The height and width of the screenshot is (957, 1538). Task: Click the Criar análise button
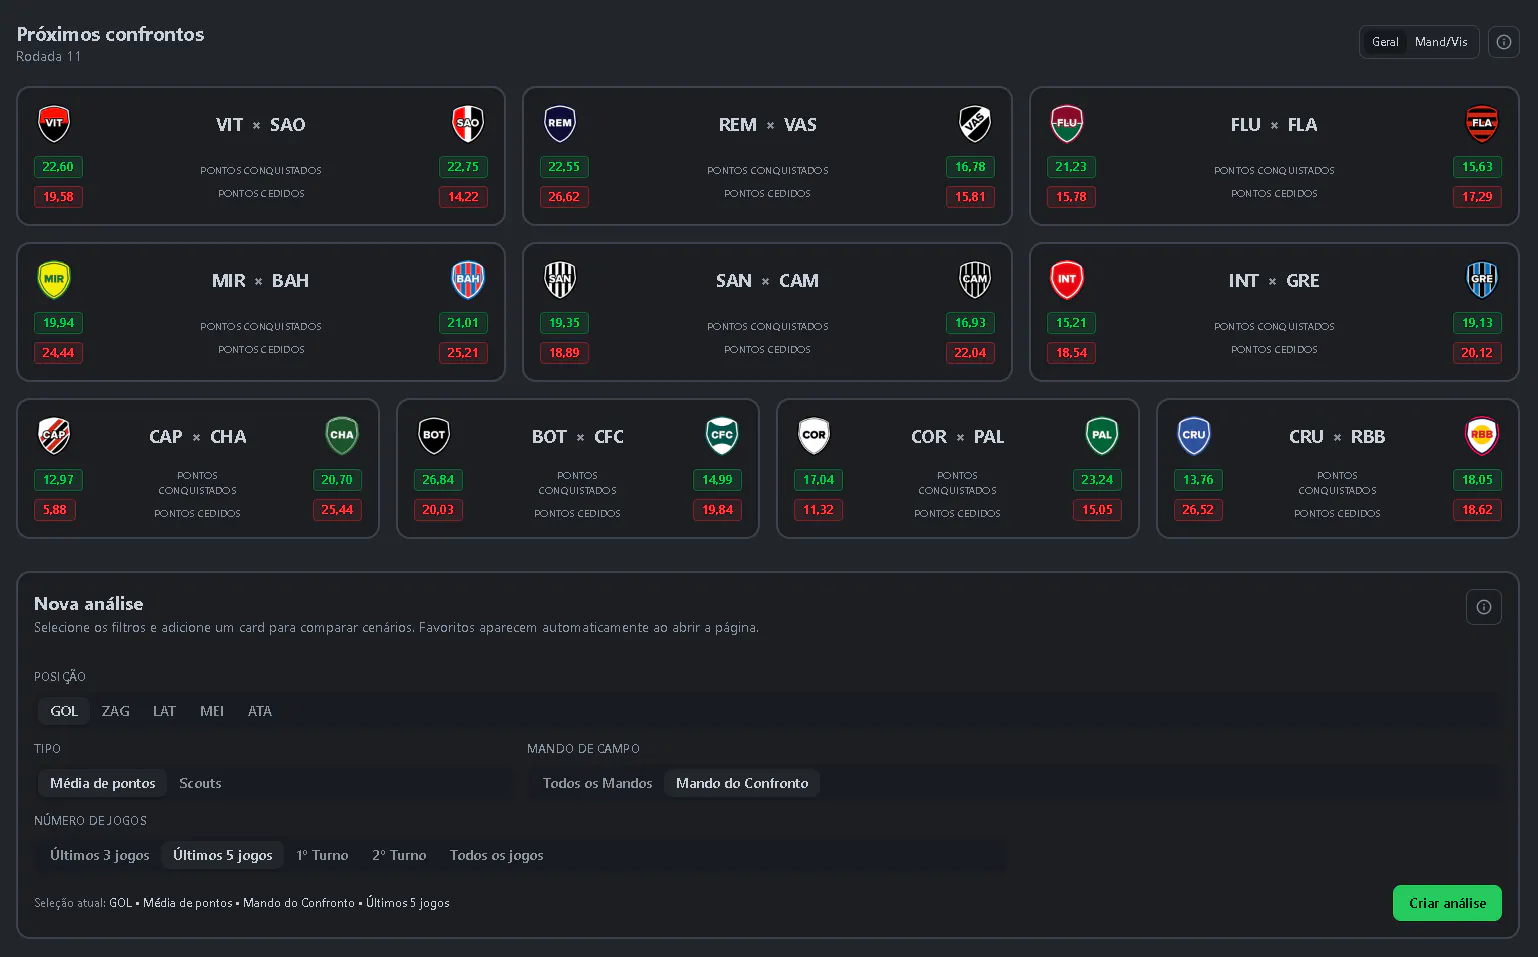1447,903
